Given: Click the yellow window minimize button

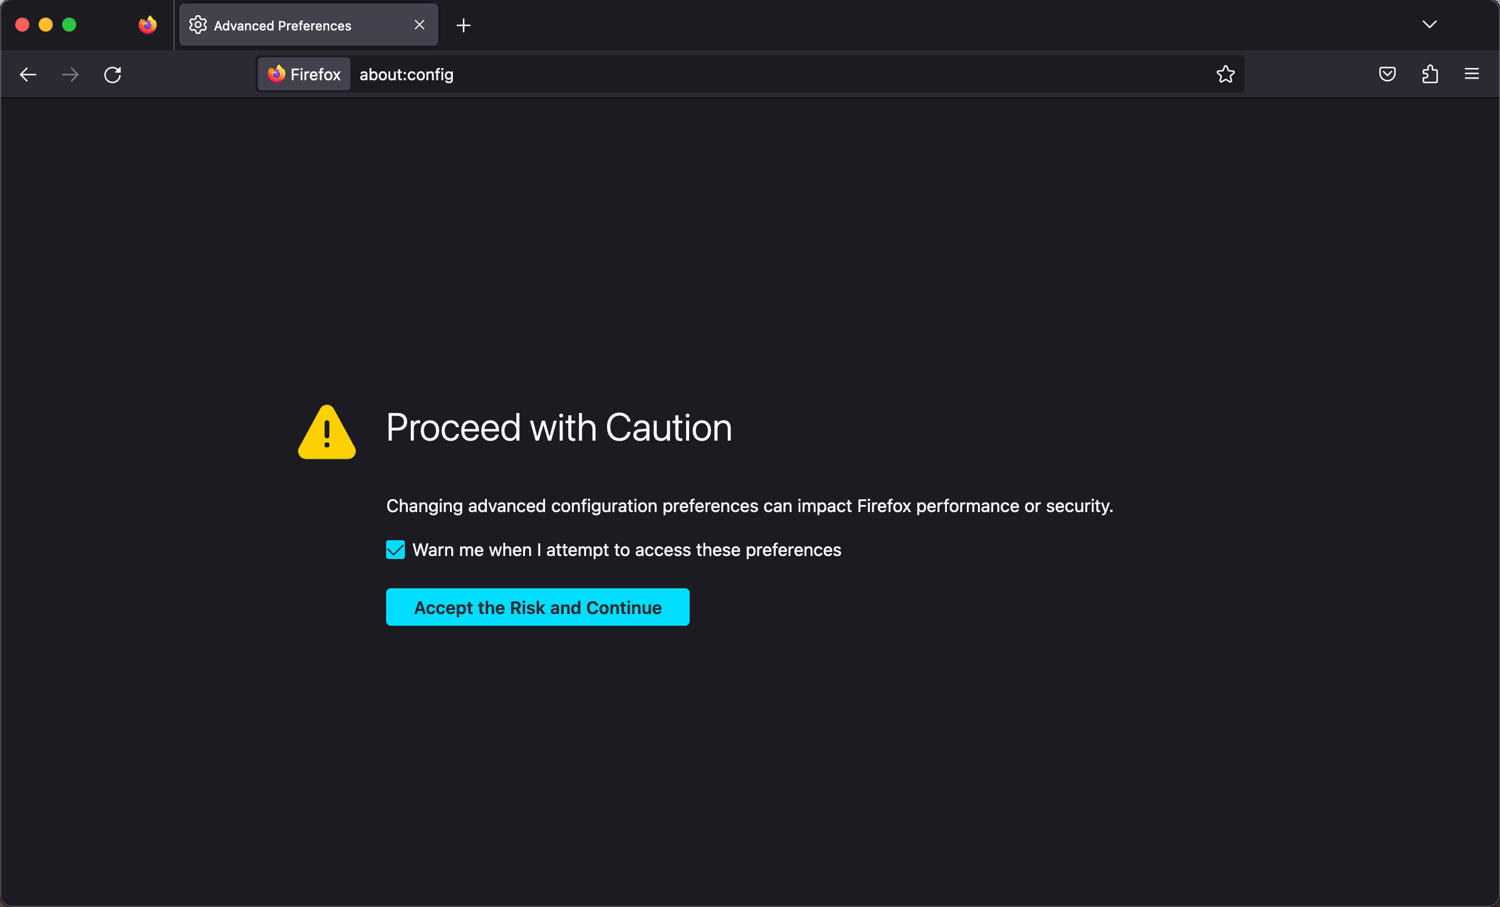Looking at the screenshot, I should 46,25.
